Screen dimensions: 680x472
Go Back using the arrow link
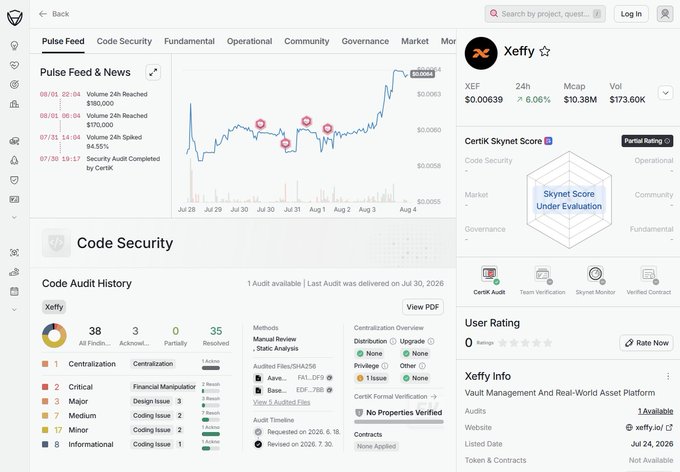click(54, 14)
